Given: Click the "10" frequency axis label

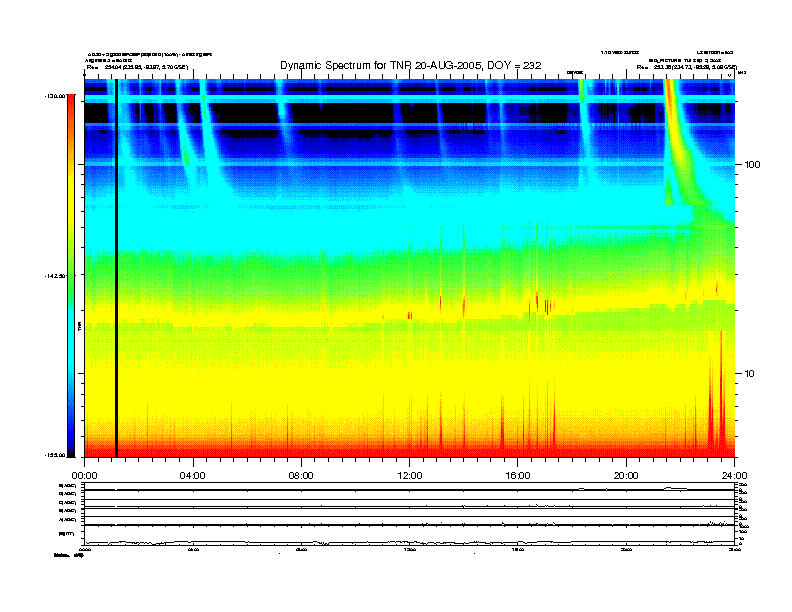Looking at the screenshot, I should (750, 374).
